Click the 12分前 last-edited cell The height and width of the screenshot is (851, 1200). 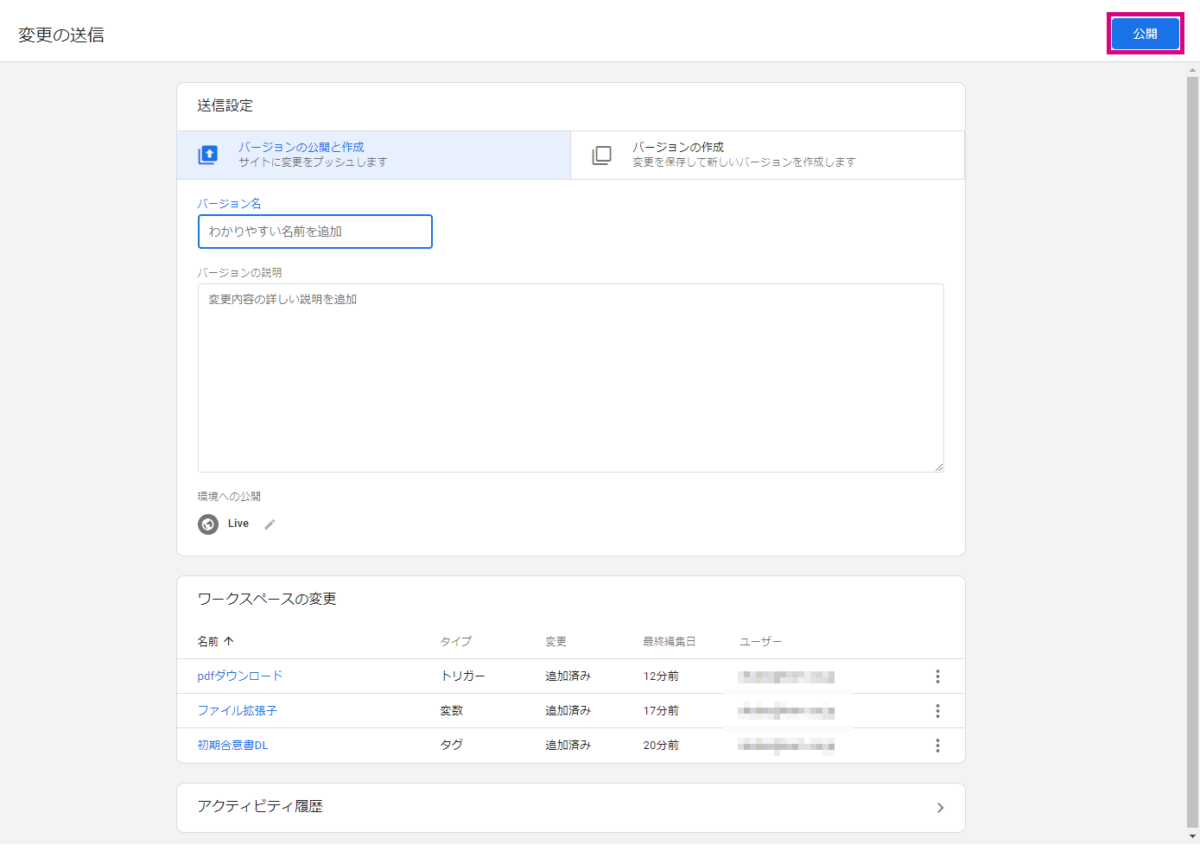point(661,676)
